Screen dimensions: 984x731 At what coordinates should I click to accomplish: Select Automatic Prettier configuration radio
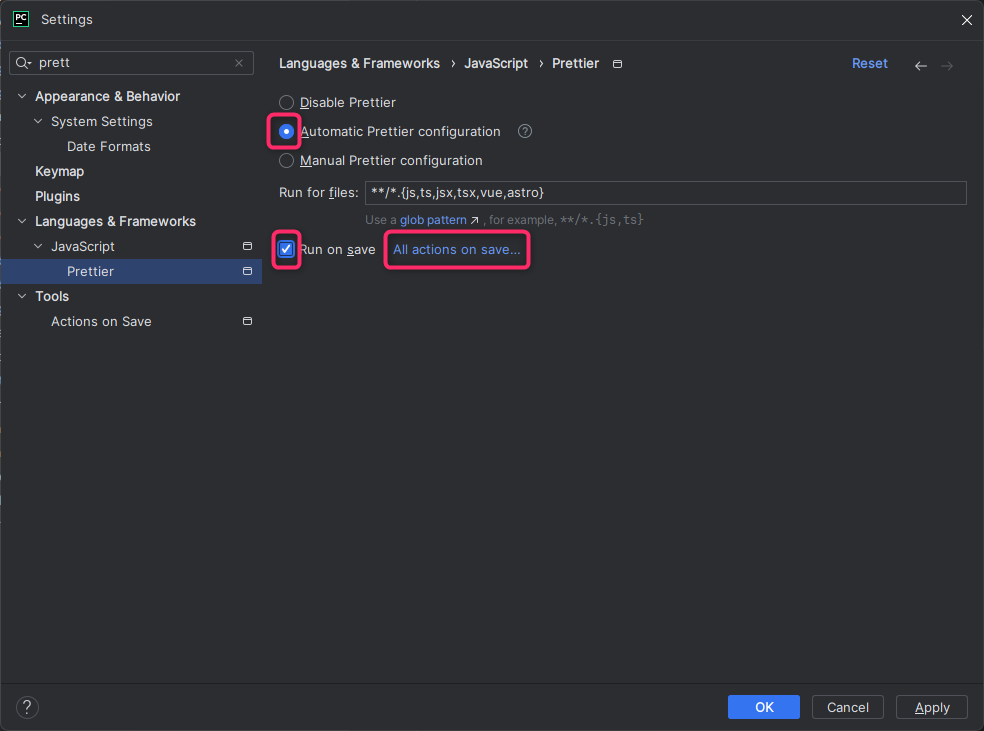pos(286,132)
